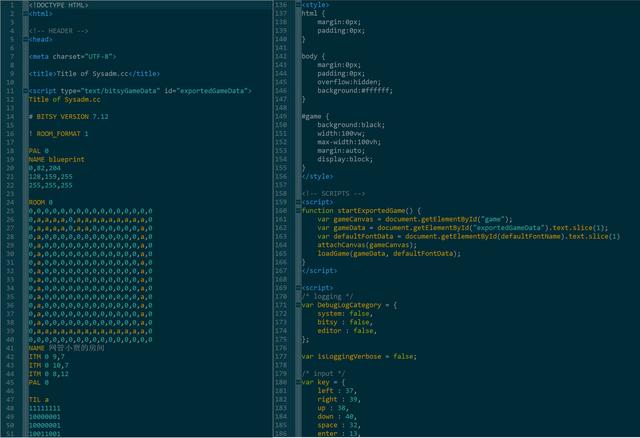Click the <!-- HEADER --> comment
Viewport: 640px width, 438px height.
point(58,31)
